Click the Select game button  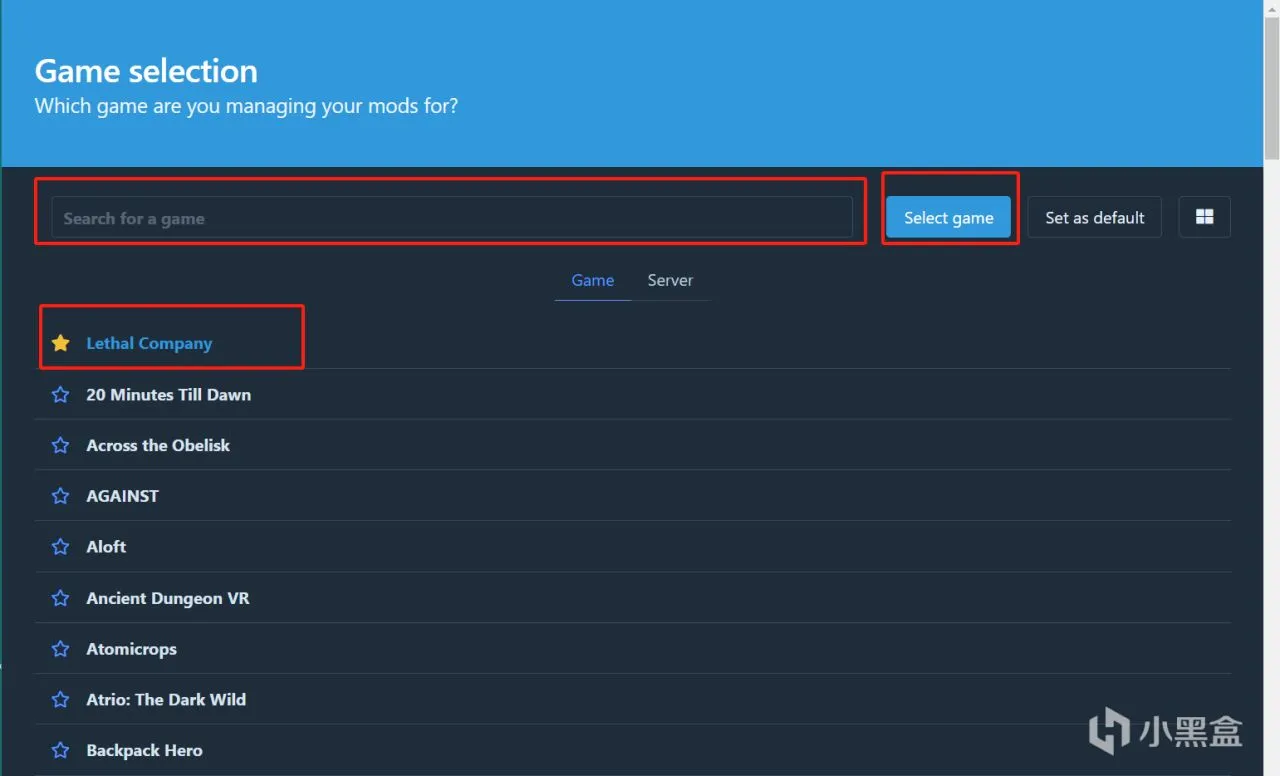pos(948,217)
